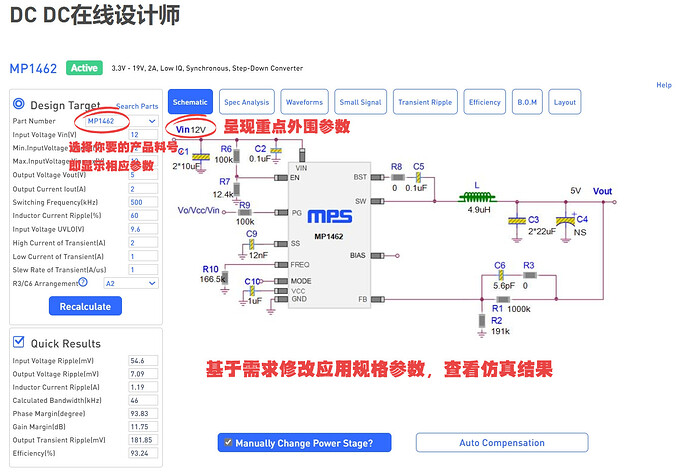Viewport: 690px width, 475px height.
Task: Open the Transient Ripple tab
Action: [x=425, y=102]
